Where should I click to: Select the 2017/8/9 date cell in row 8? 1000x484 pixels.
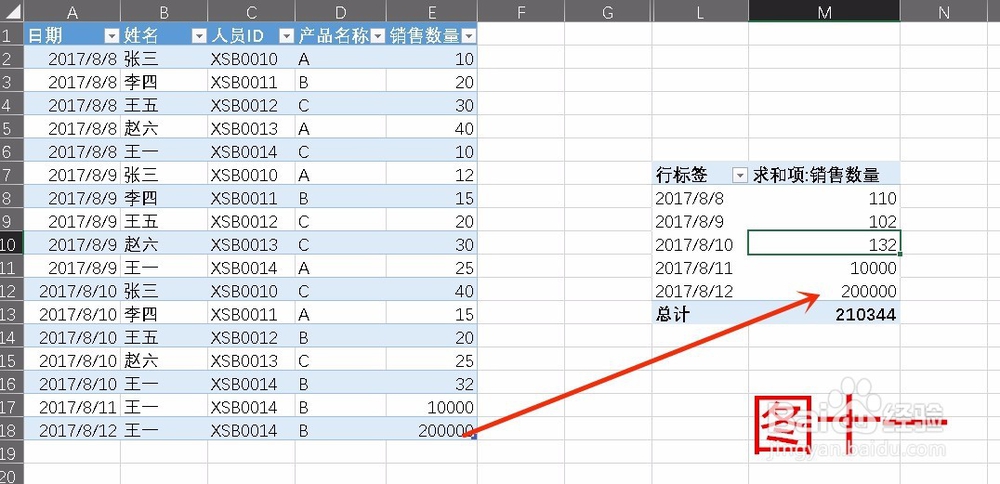click(71, 198)
